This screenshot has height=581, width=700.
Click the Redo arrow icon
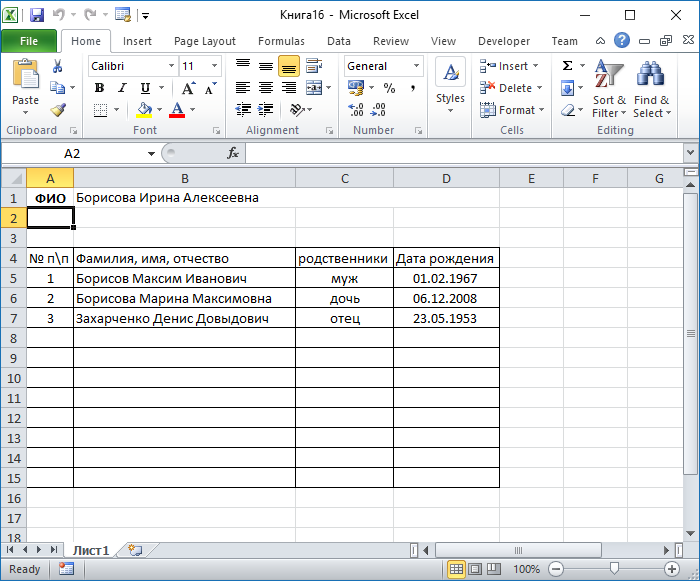pos(90,15)
